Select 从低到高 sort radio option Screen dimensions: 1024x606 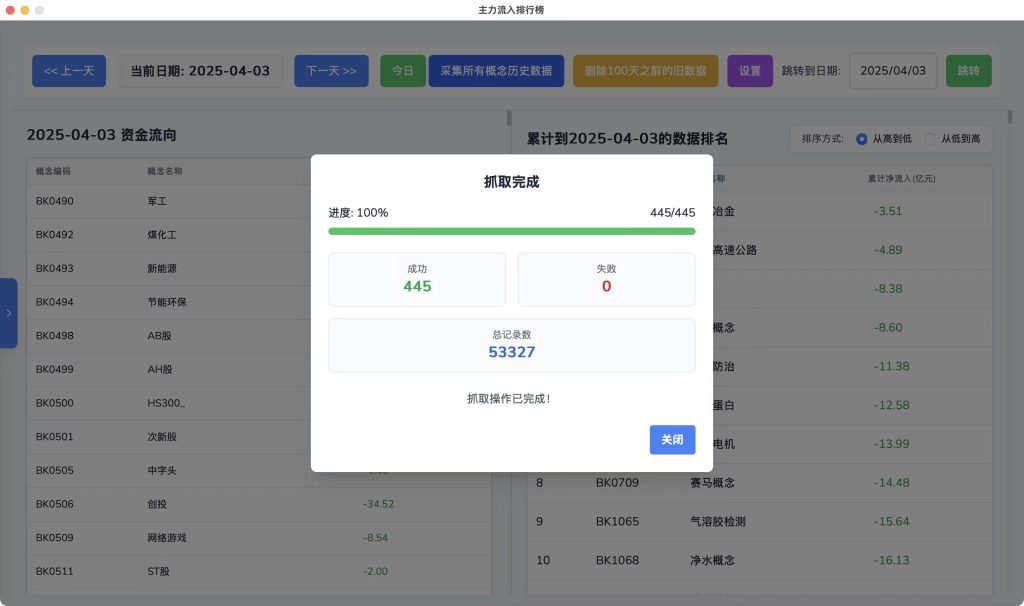coord(931,139)
